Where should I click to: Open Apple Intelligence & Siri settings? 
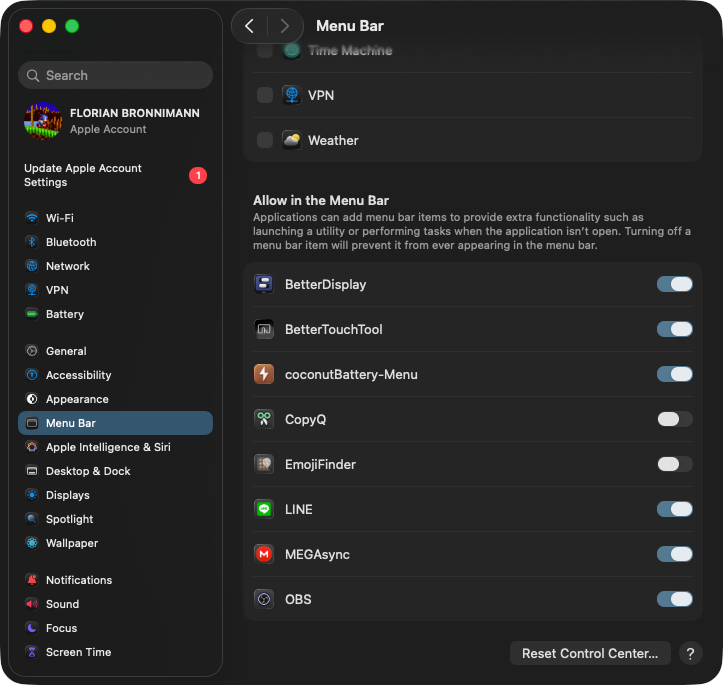108,447
